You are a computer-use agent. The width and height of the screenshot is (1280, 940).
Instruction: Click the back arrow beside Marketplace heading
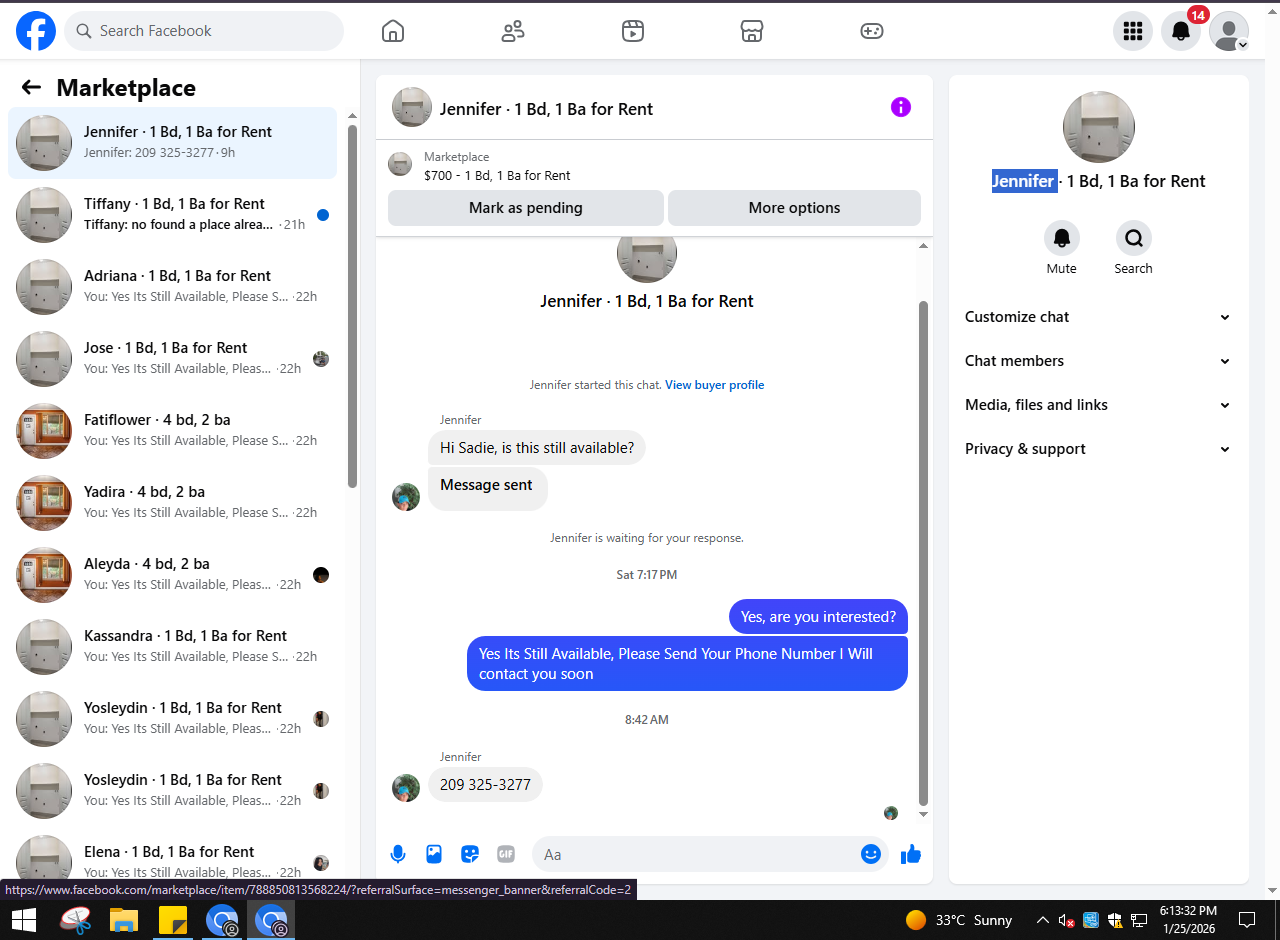(x=31, y=87)
